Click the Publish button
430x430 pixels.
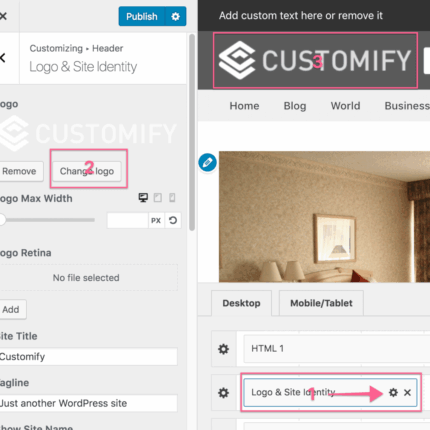click(142, 16)
